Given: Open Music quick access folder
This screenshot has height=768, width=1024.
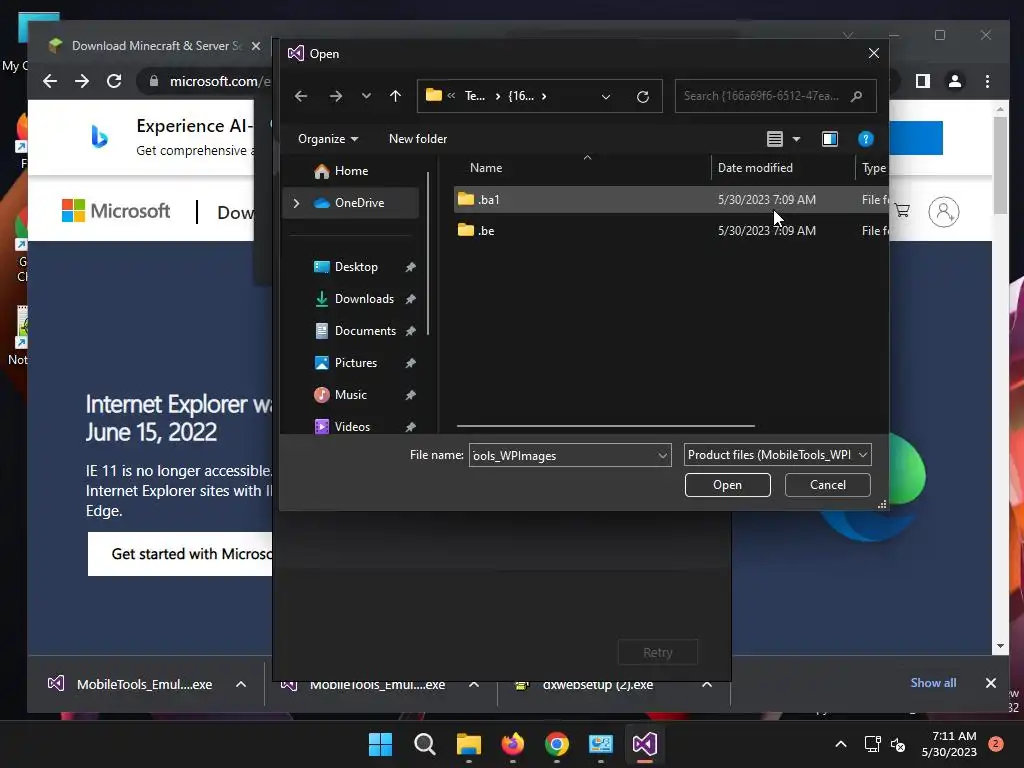Looking at the screenshot, I should (351, 394).
